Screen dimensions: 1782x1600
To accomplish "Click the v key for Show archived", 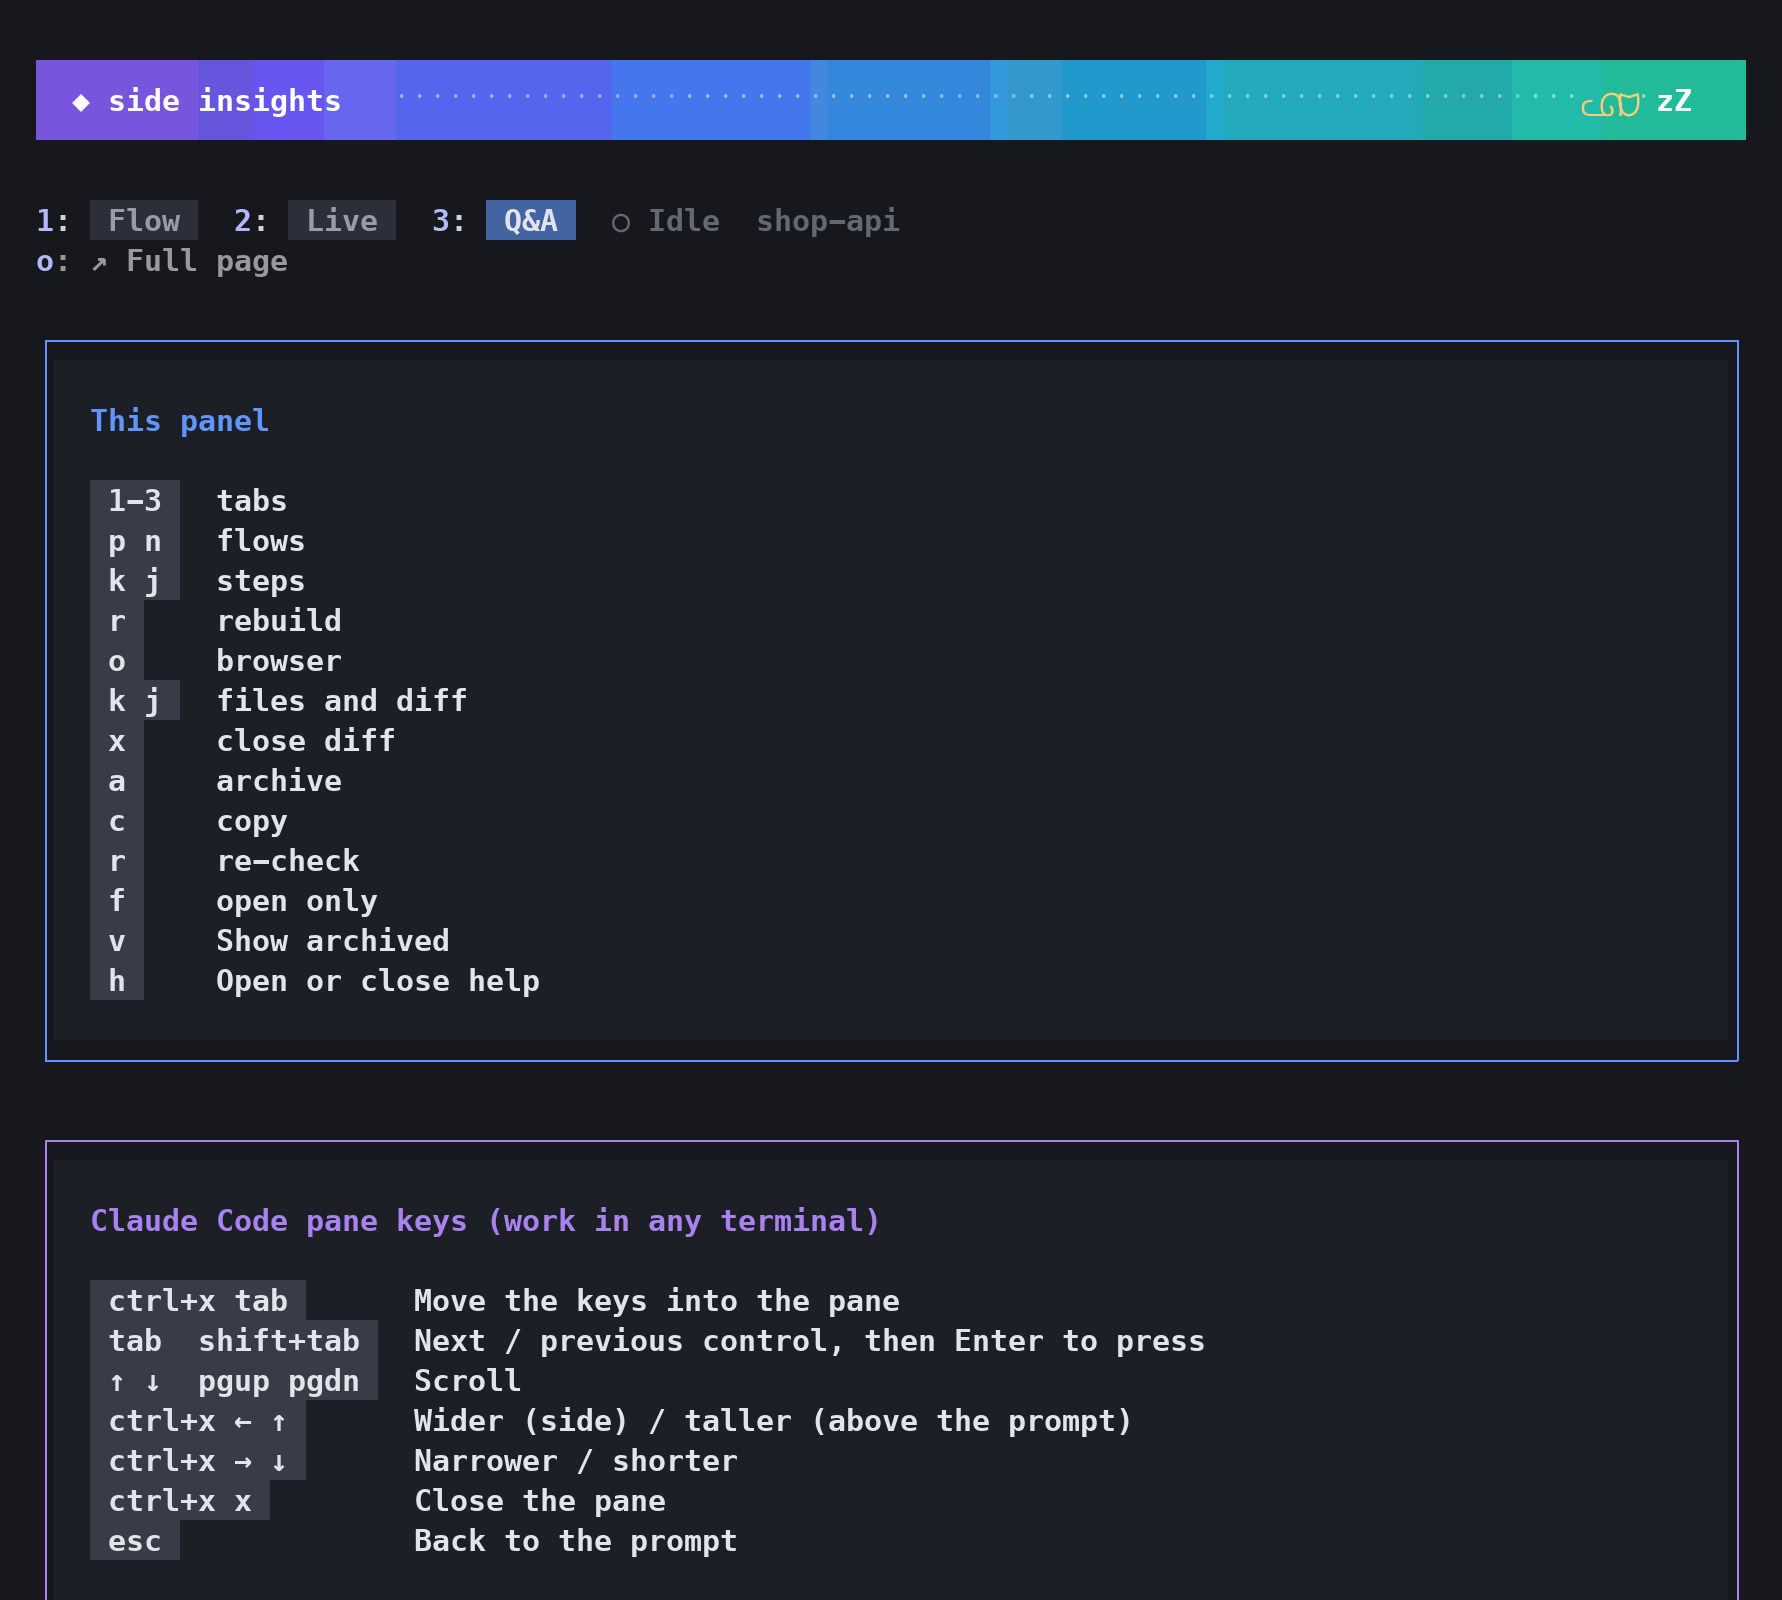I will pos(117,940).
